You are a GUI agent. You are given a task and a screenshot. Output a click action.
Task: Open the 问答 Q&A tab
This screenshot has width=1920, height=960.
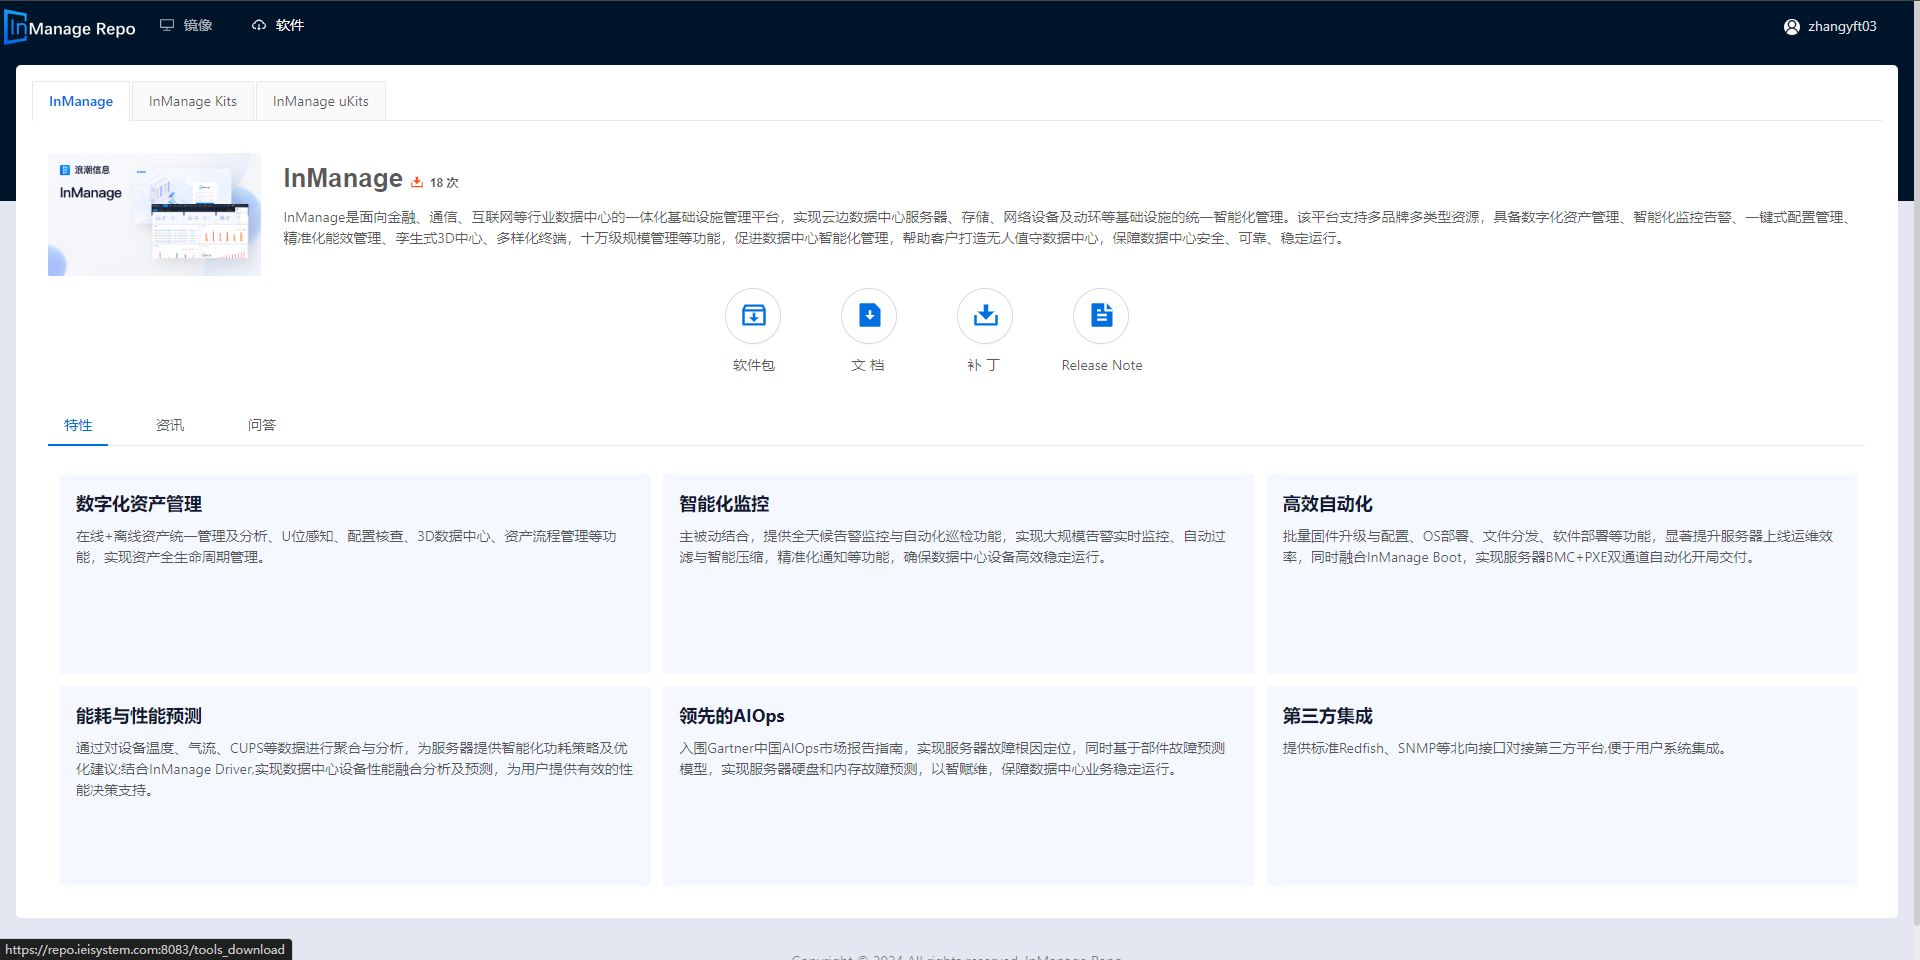(x=262, y=425)
